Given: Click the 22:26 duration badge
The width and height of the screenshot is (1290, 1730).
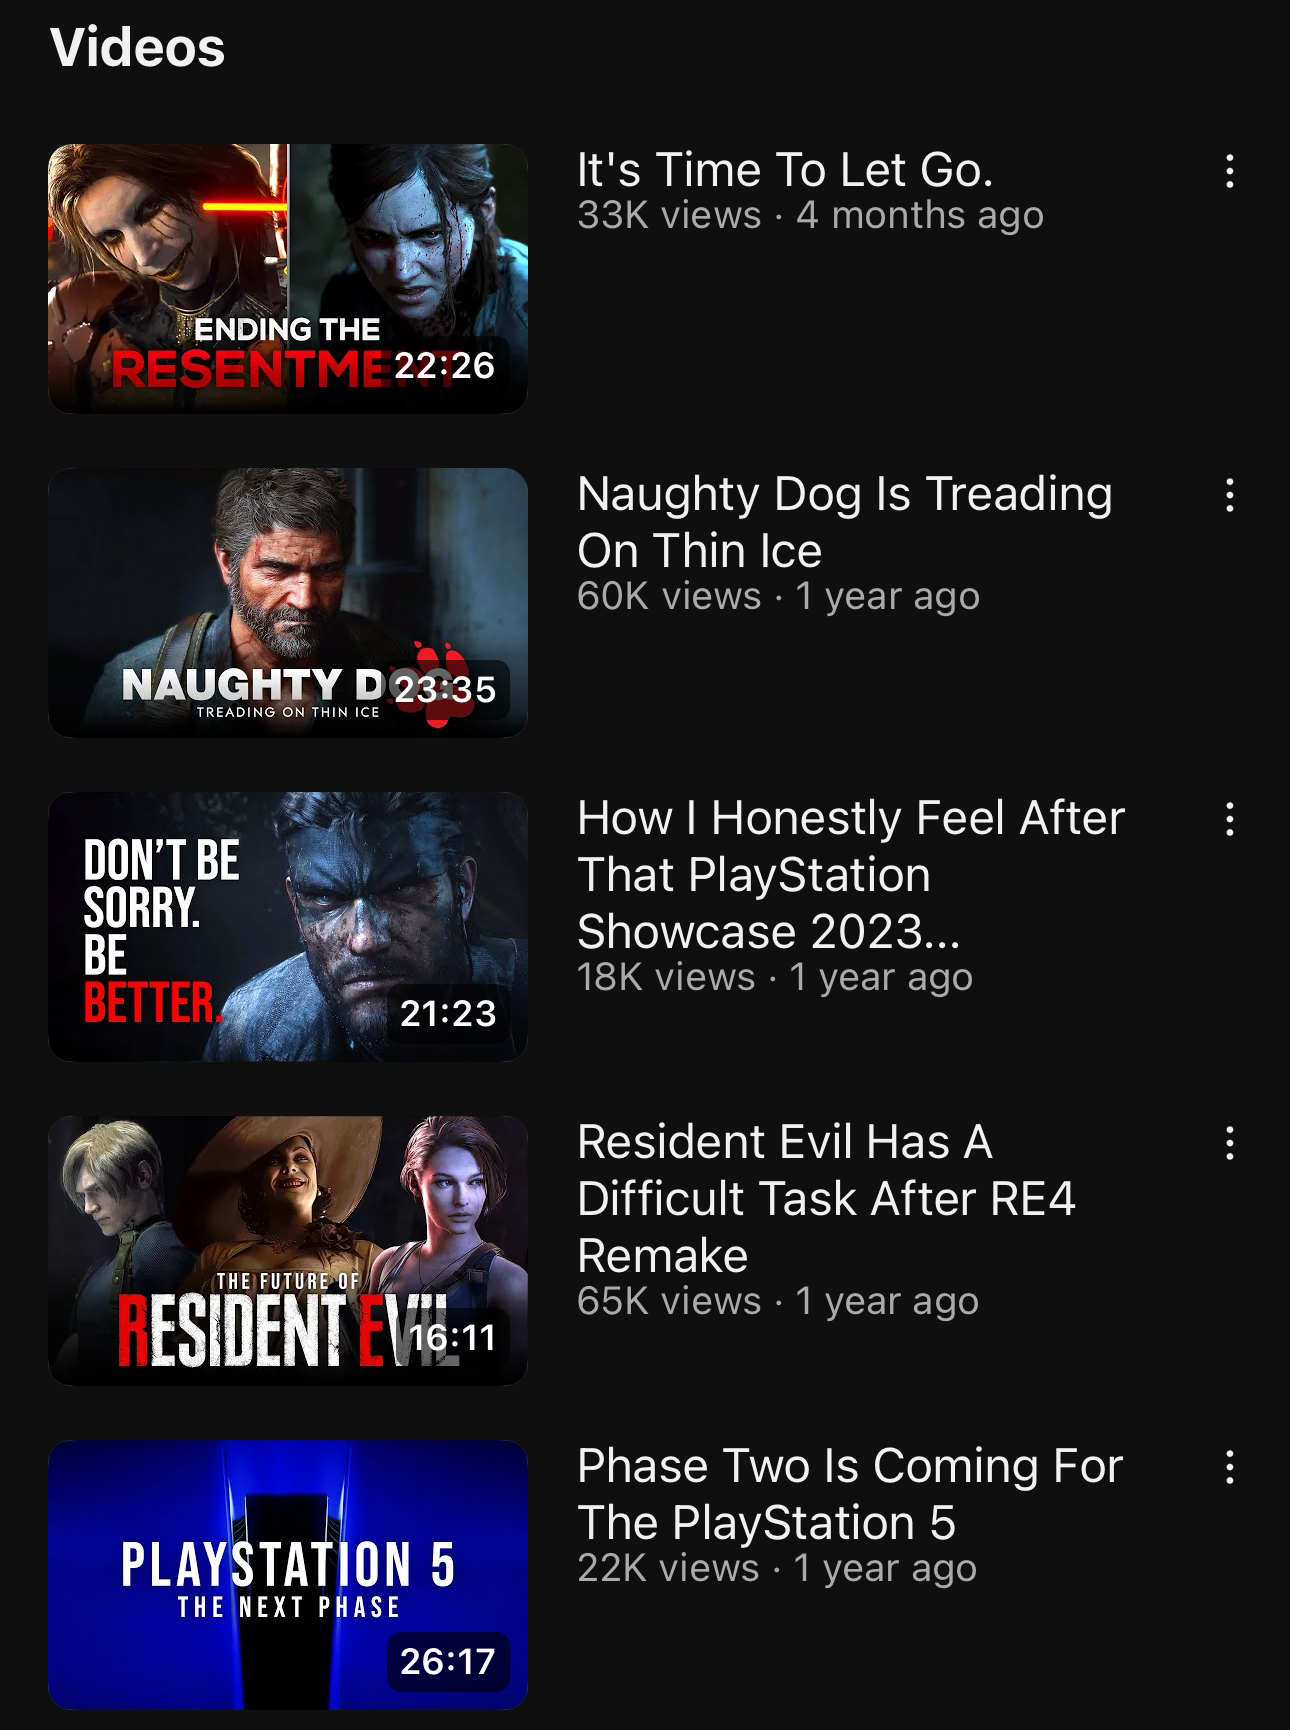Looking at the screenshot, I should pos(447,366).
